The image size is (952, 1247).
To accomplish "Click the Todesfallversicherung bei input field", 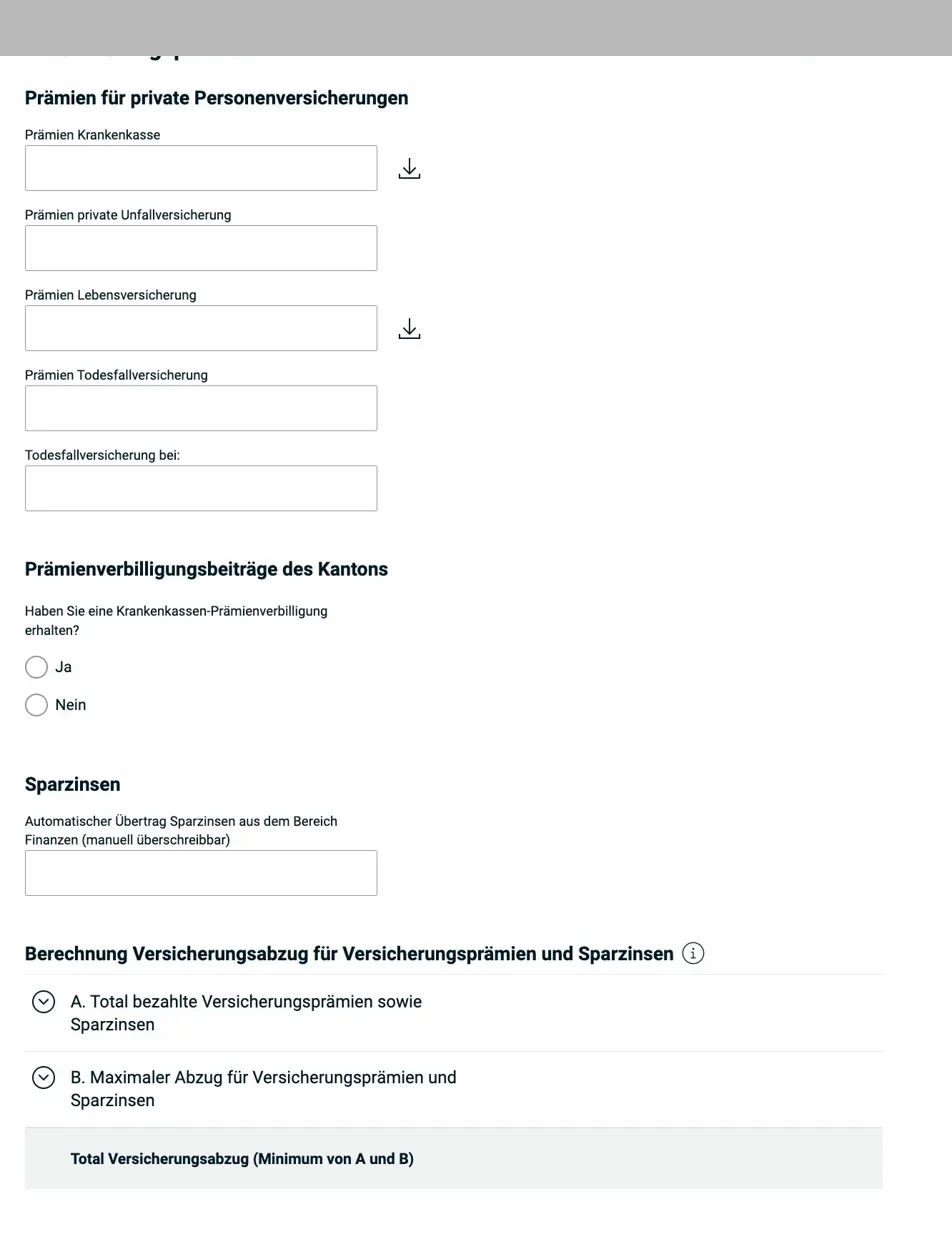I will (200, 488).
